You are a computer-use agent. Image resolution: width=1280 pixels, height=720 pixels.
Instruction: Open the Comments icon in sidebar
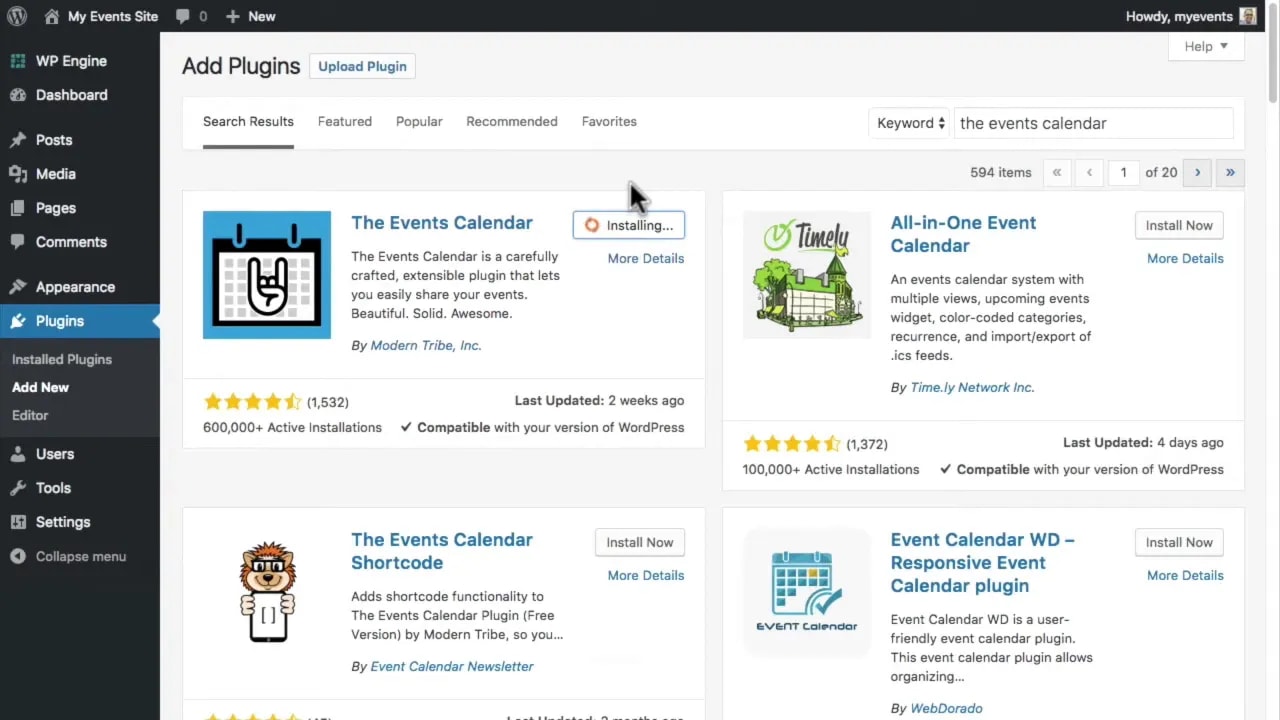point(18,242)
